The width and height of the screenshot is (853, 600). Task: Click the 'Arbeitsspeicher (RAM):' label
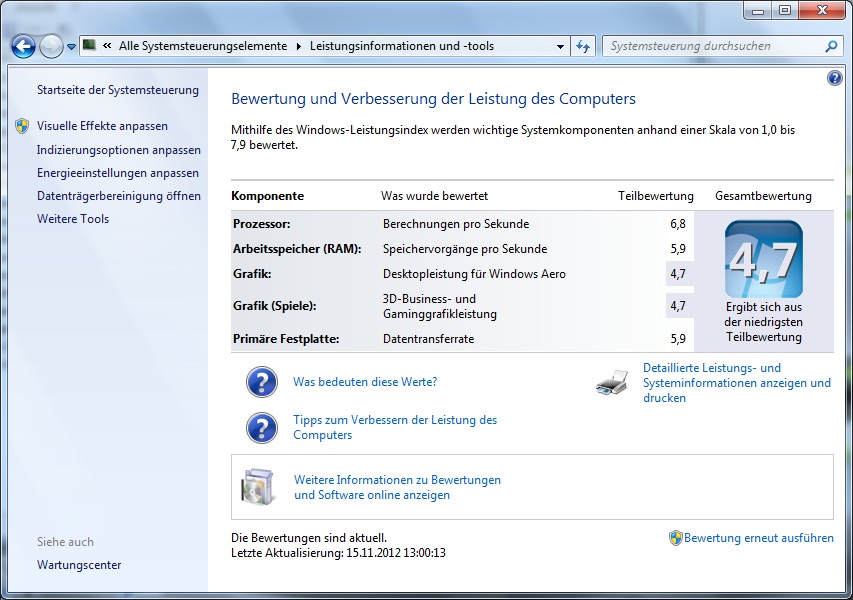tap(297, 249)
